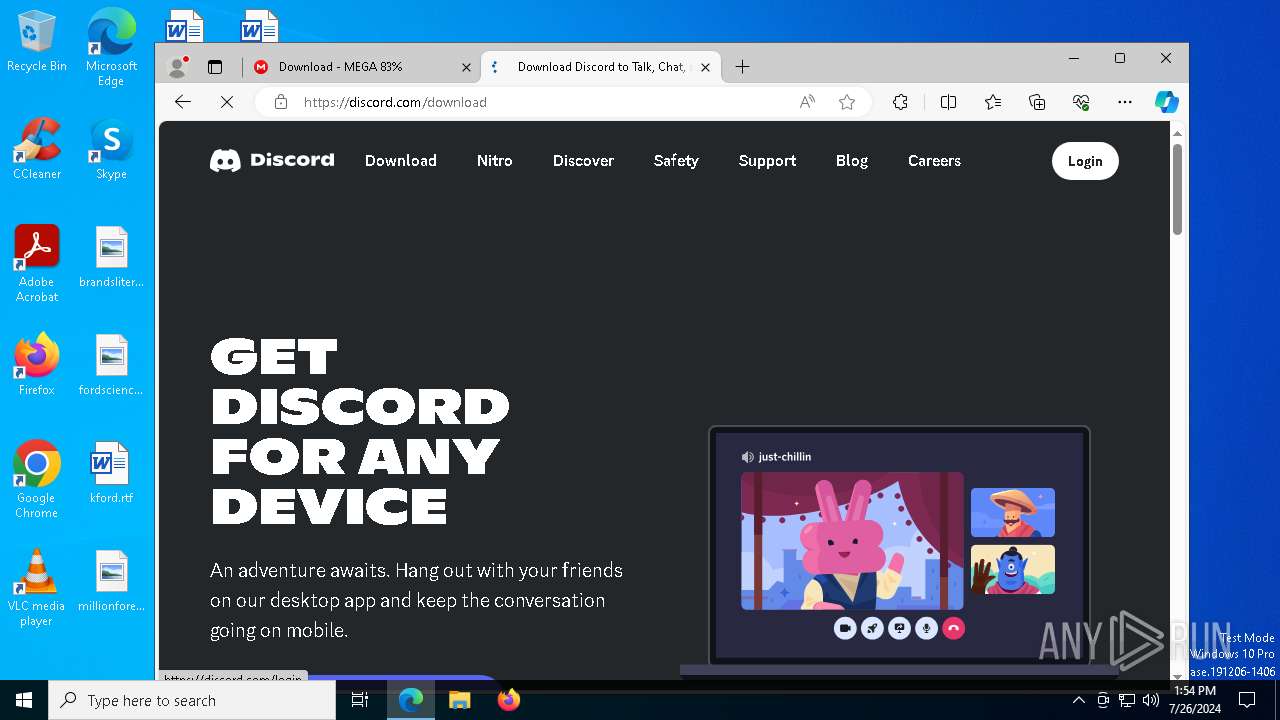Show hidden system tray icons

[x=1079, y=700]
